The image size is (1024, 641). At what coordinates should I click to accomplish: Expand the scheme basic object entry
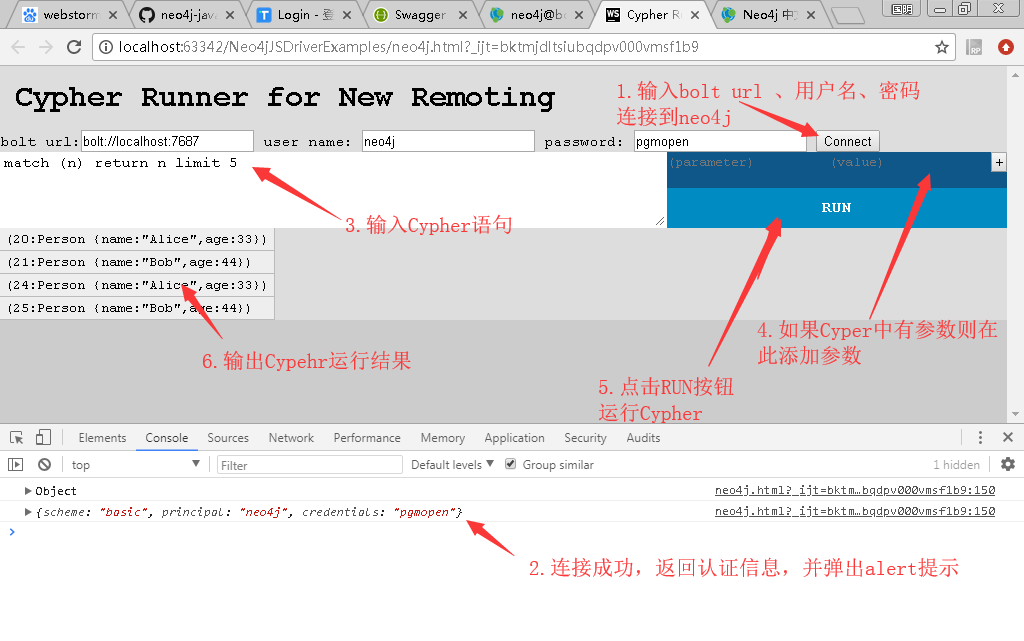pyautogui.click(x=28, y=512)
